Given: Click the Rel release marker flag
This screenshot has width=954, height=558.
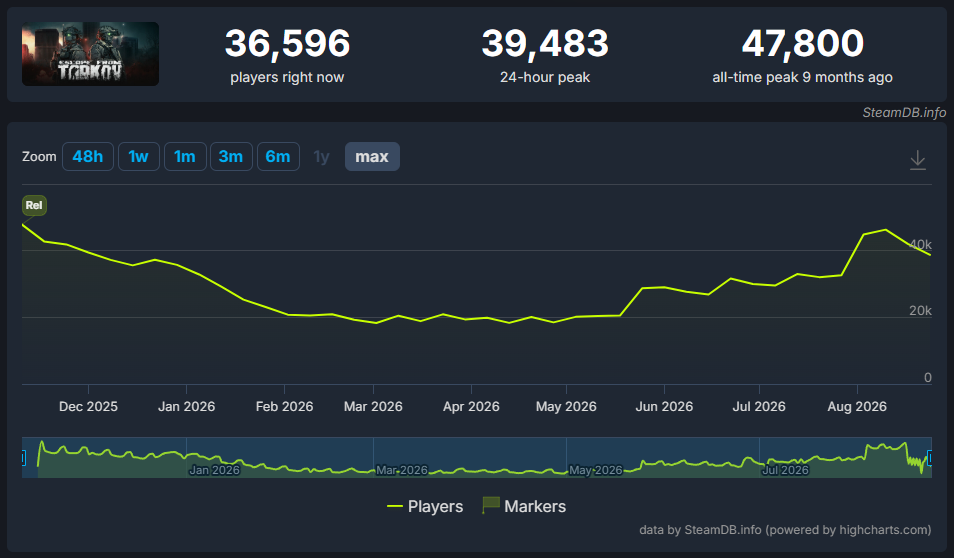Looking at the screenshot, I should point(34,205).
